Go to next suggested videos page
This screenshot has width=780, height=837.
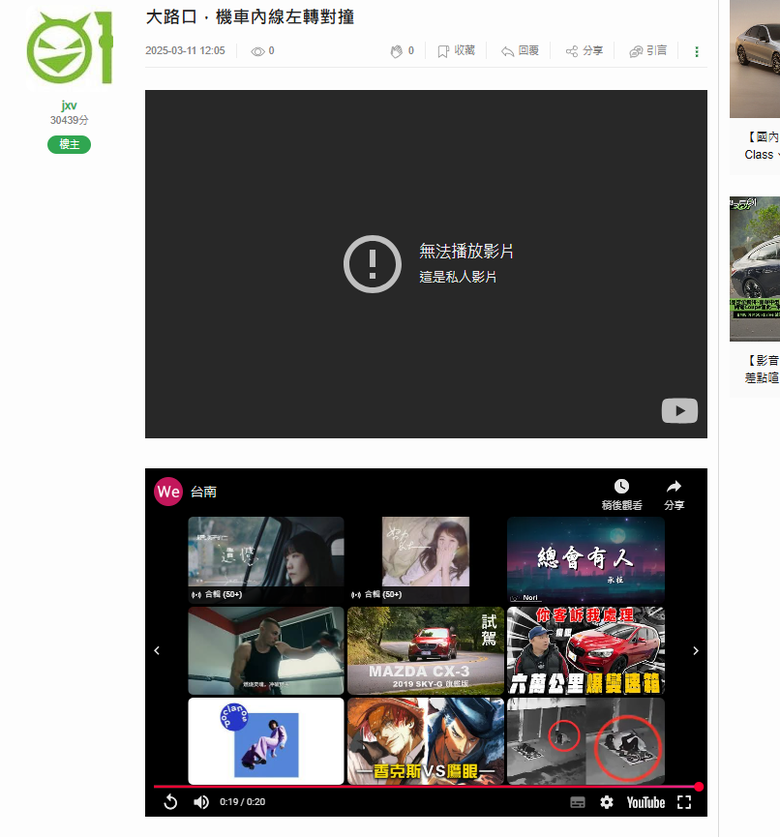(696, 651)
